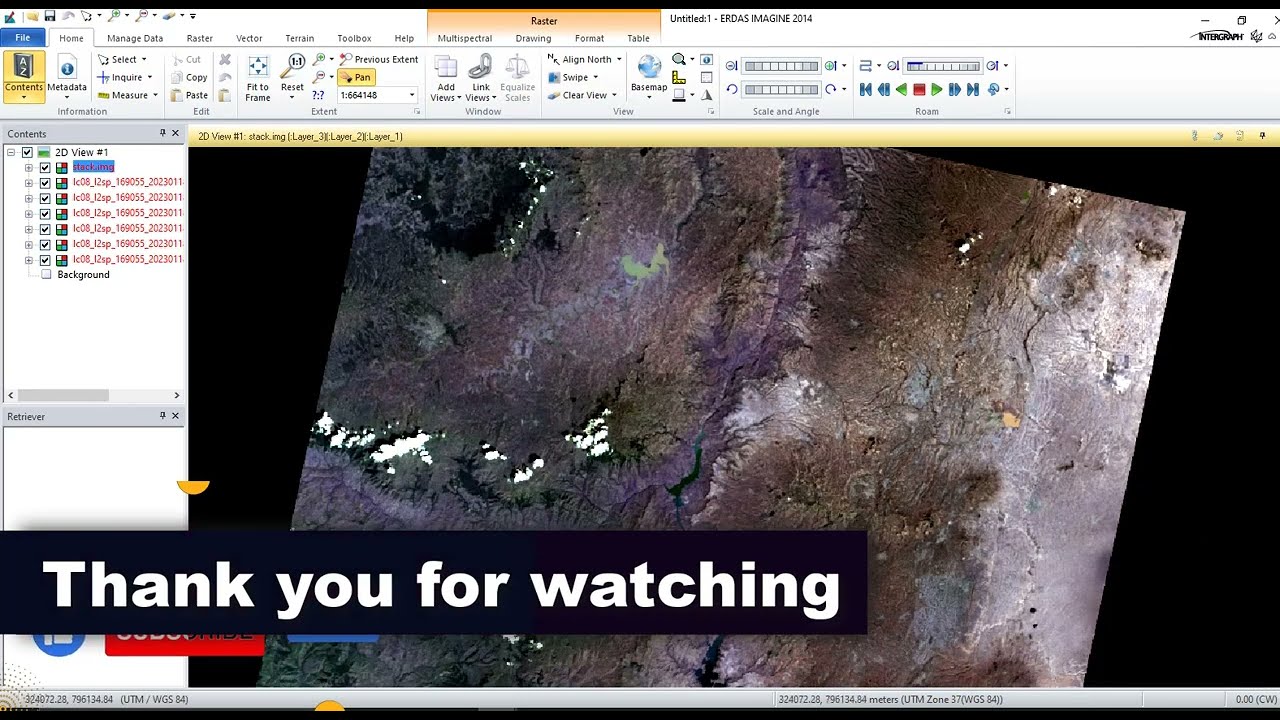Click the yellow L-shaped ruler icon in View group

679,77
